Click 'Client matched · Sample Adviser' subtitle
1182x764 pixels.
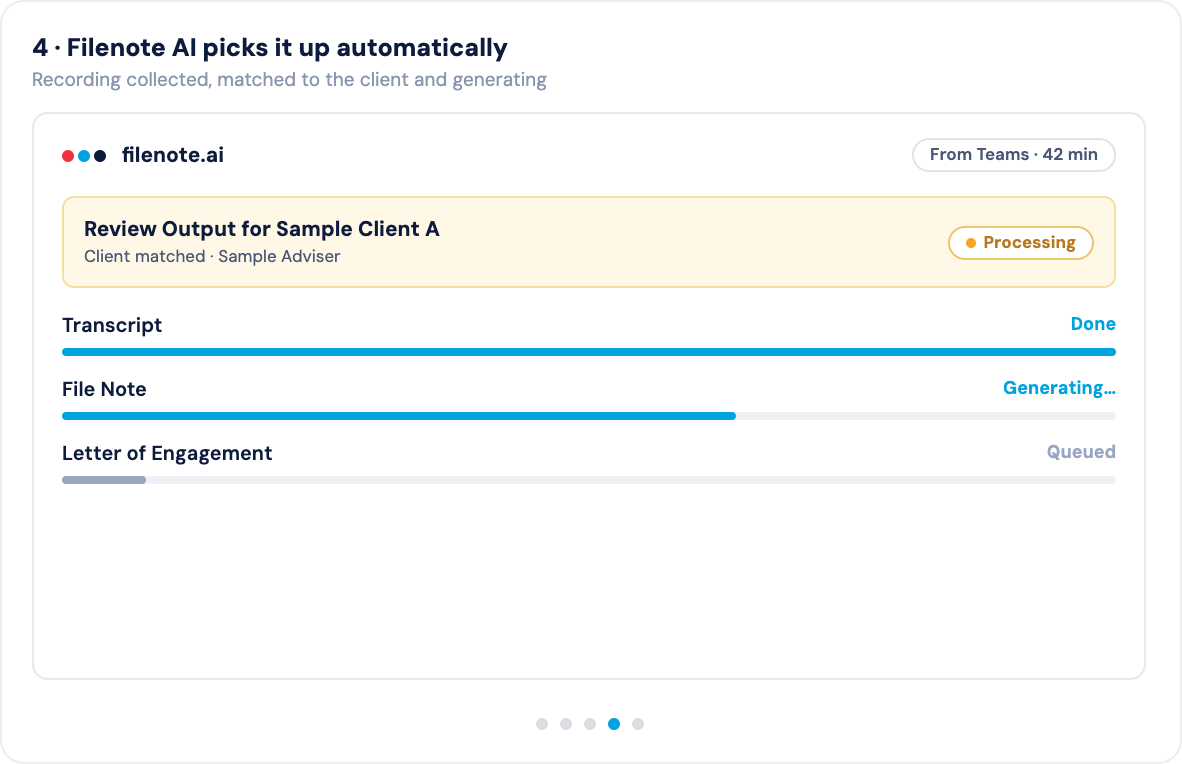tap(212, 256)
